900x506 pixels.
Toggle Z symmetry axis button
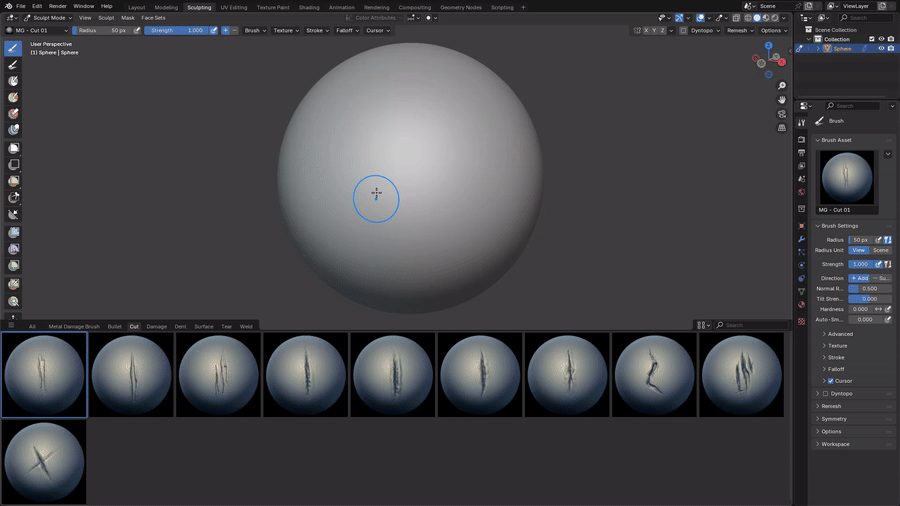(662, 30)
